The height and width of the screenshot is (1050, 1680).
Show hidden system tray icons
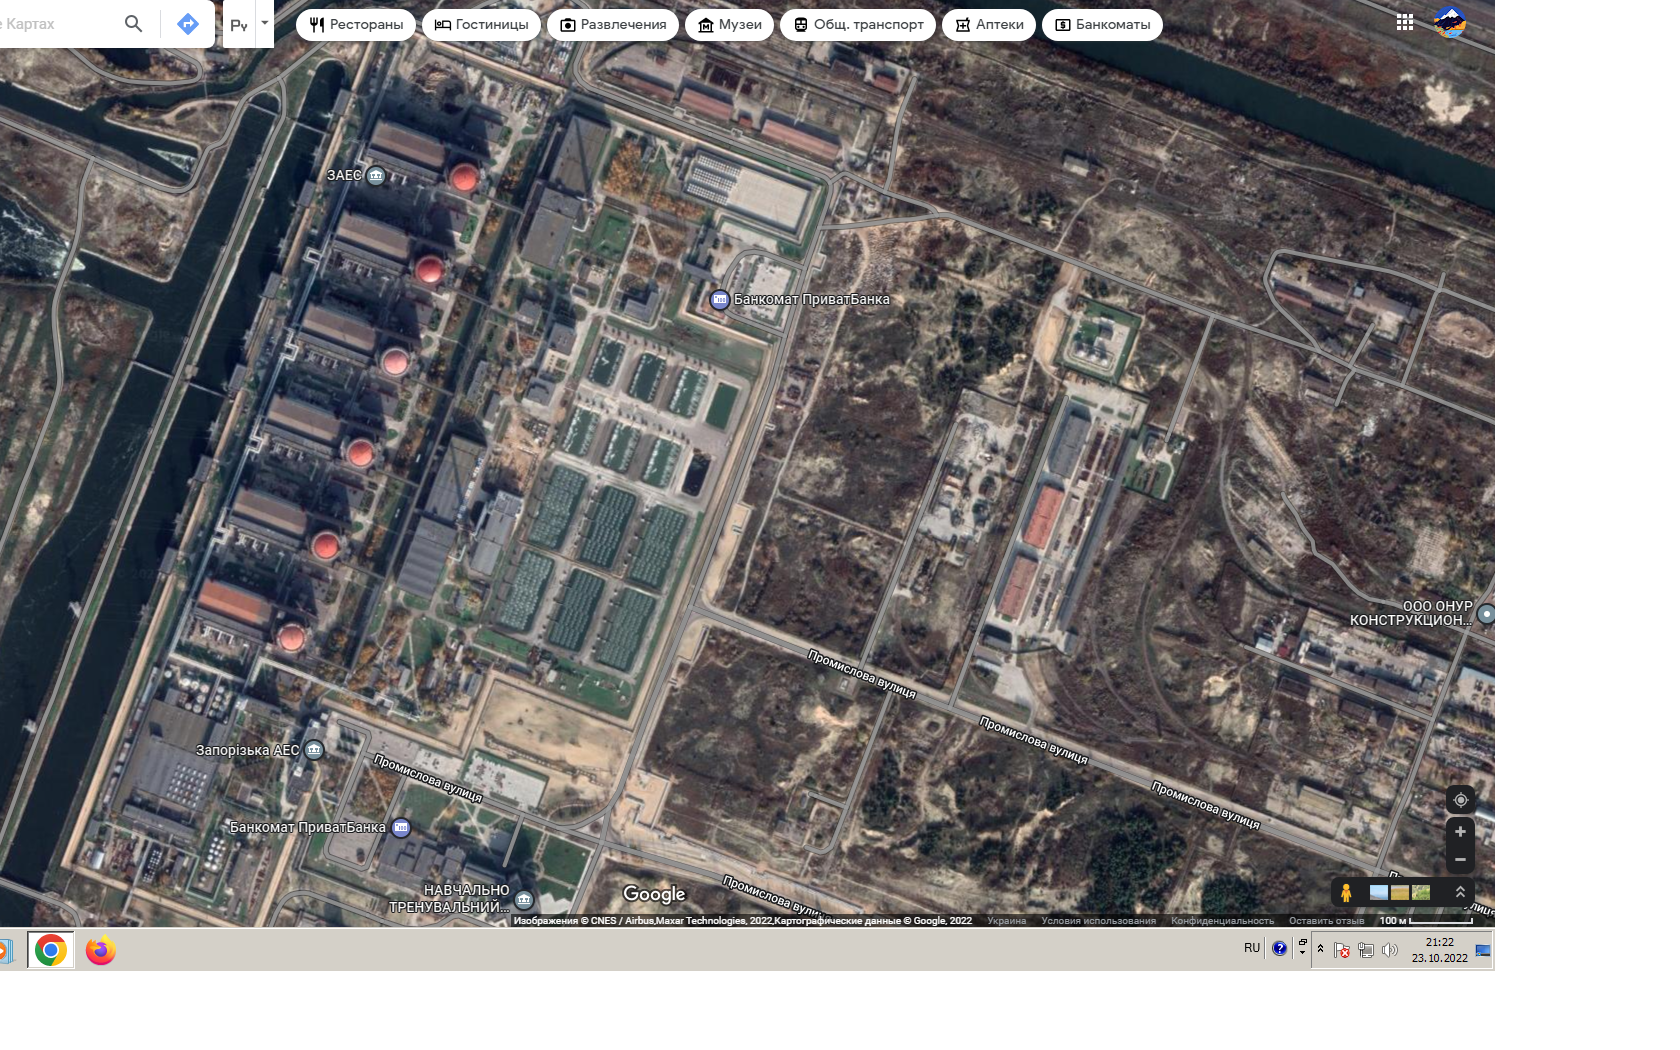point(1320,949)
